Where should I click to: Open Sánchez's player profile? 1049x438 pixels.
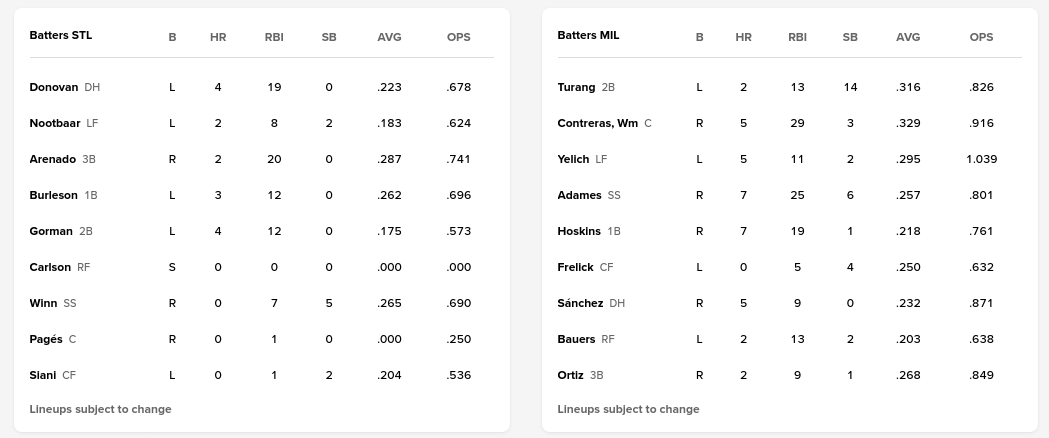[580, 303]
